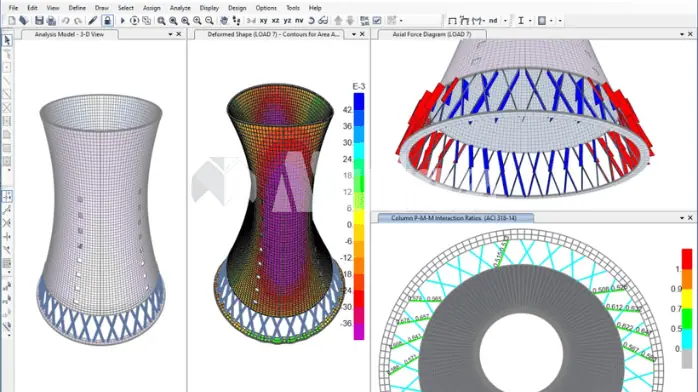Click the Undo arrow icon
The height and width of the screenshot is (392, 698).
tap(65, 20)
